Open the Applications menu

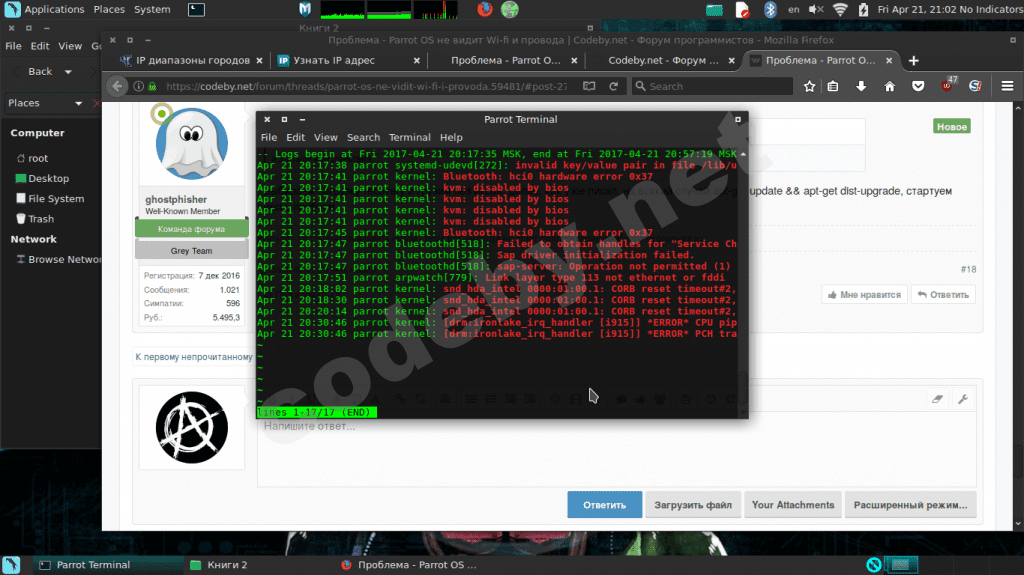pos(54,9)
